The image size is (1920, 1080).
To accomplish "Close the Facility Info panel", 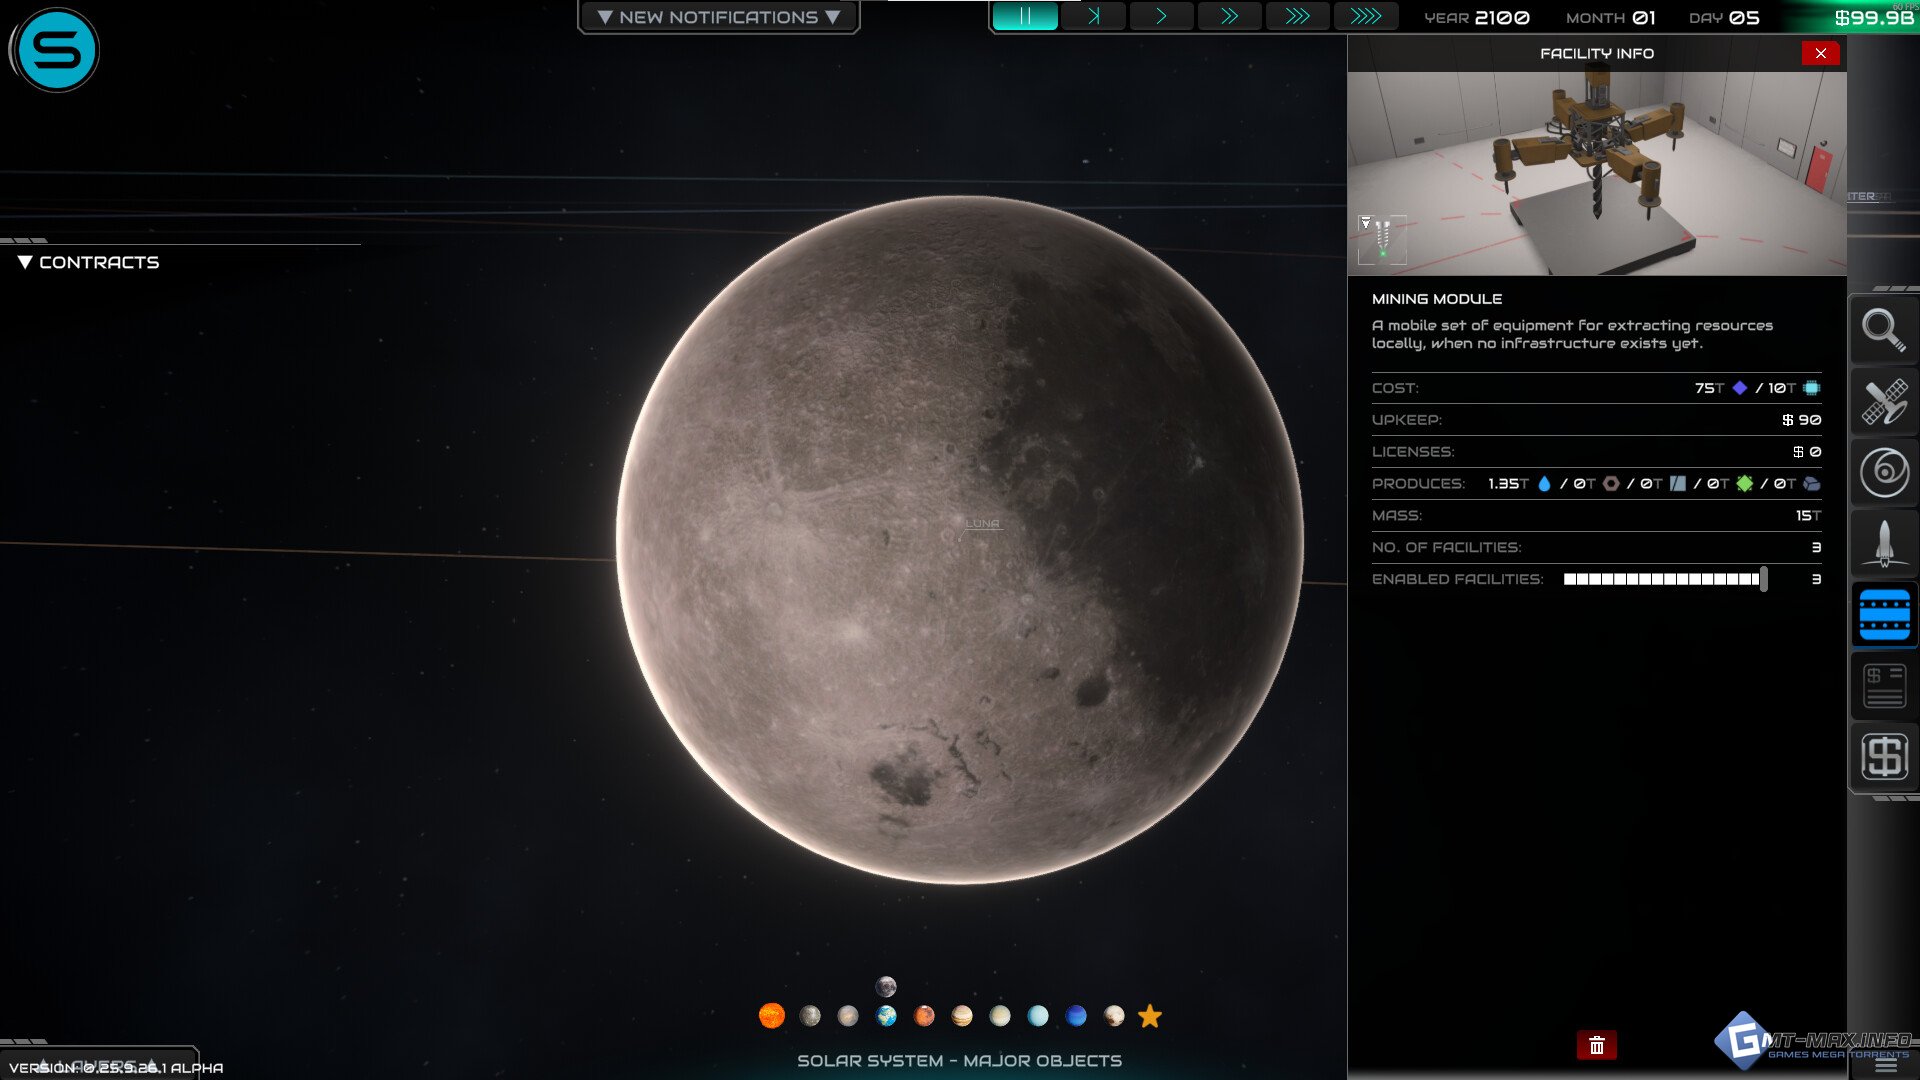I will point(1820,54).
